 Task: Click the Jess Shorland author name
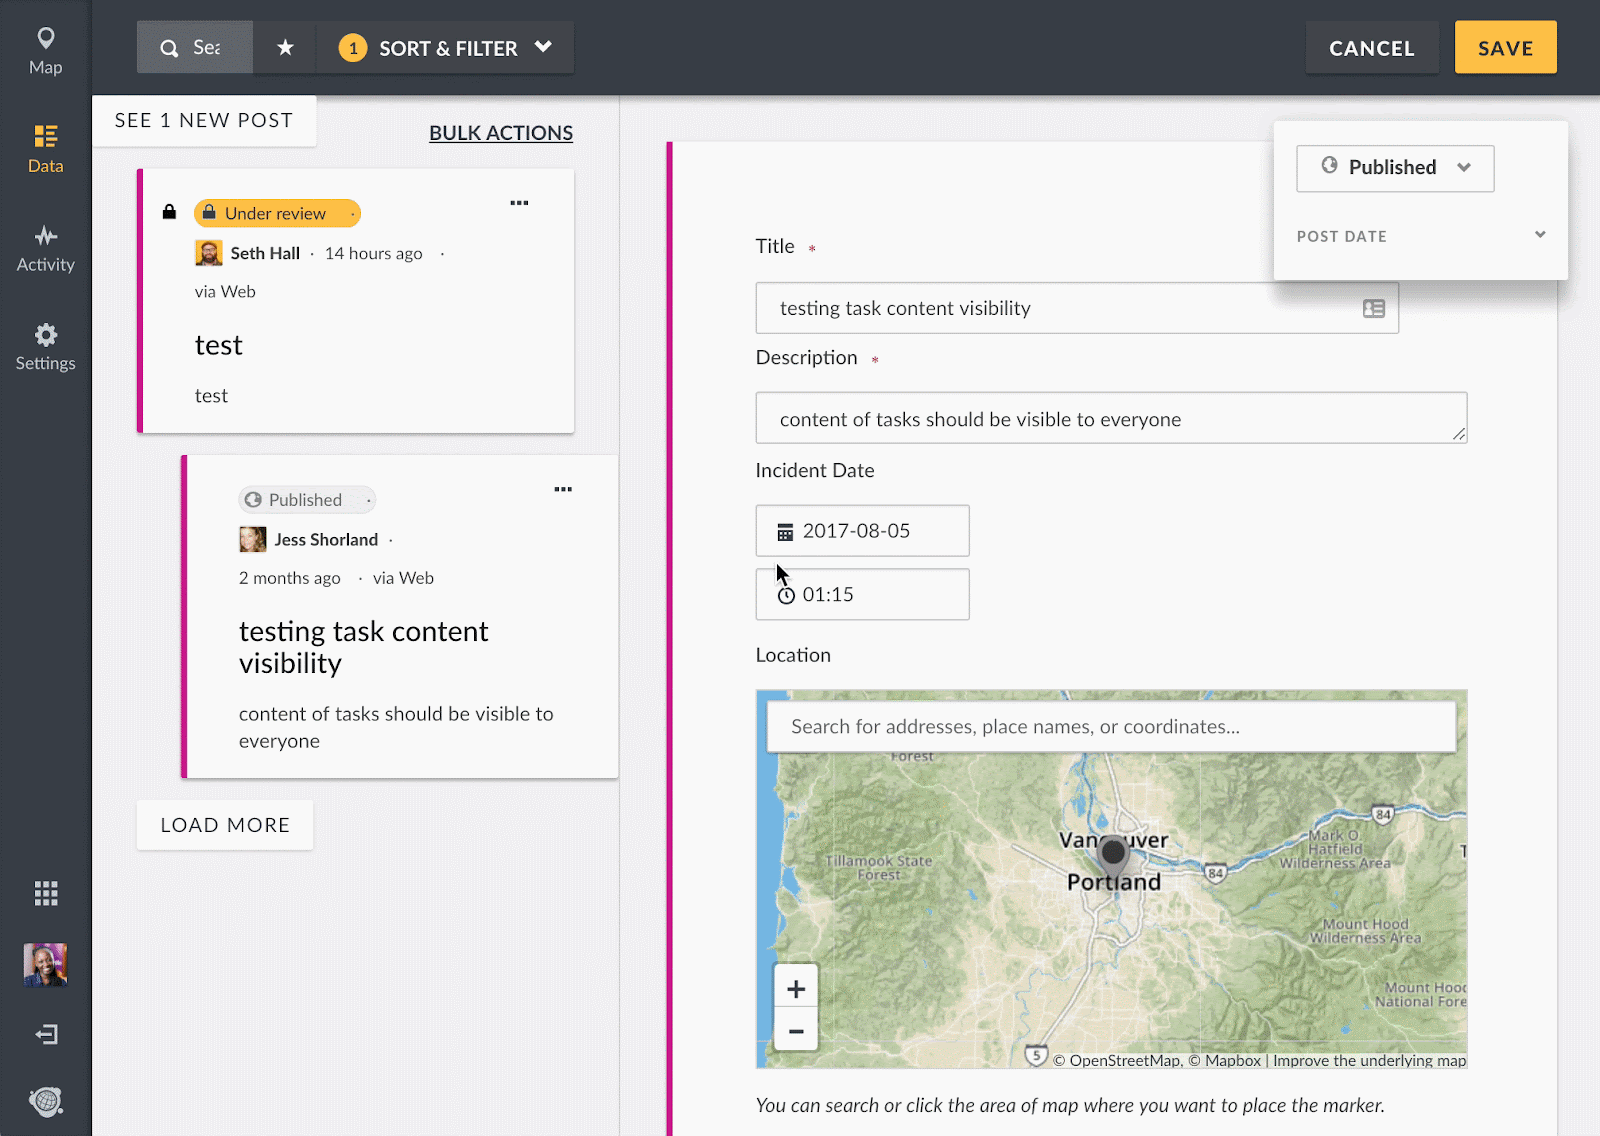[326, 540]
